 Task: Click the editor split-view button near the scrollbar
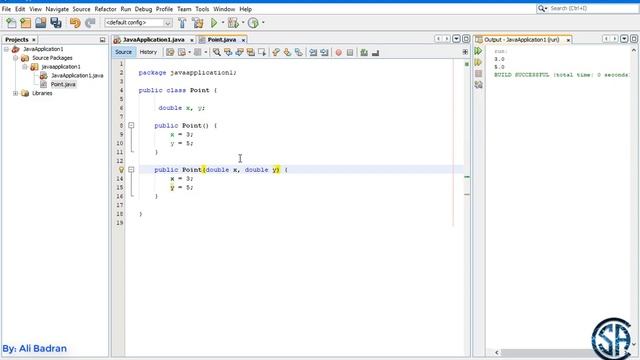465,52
